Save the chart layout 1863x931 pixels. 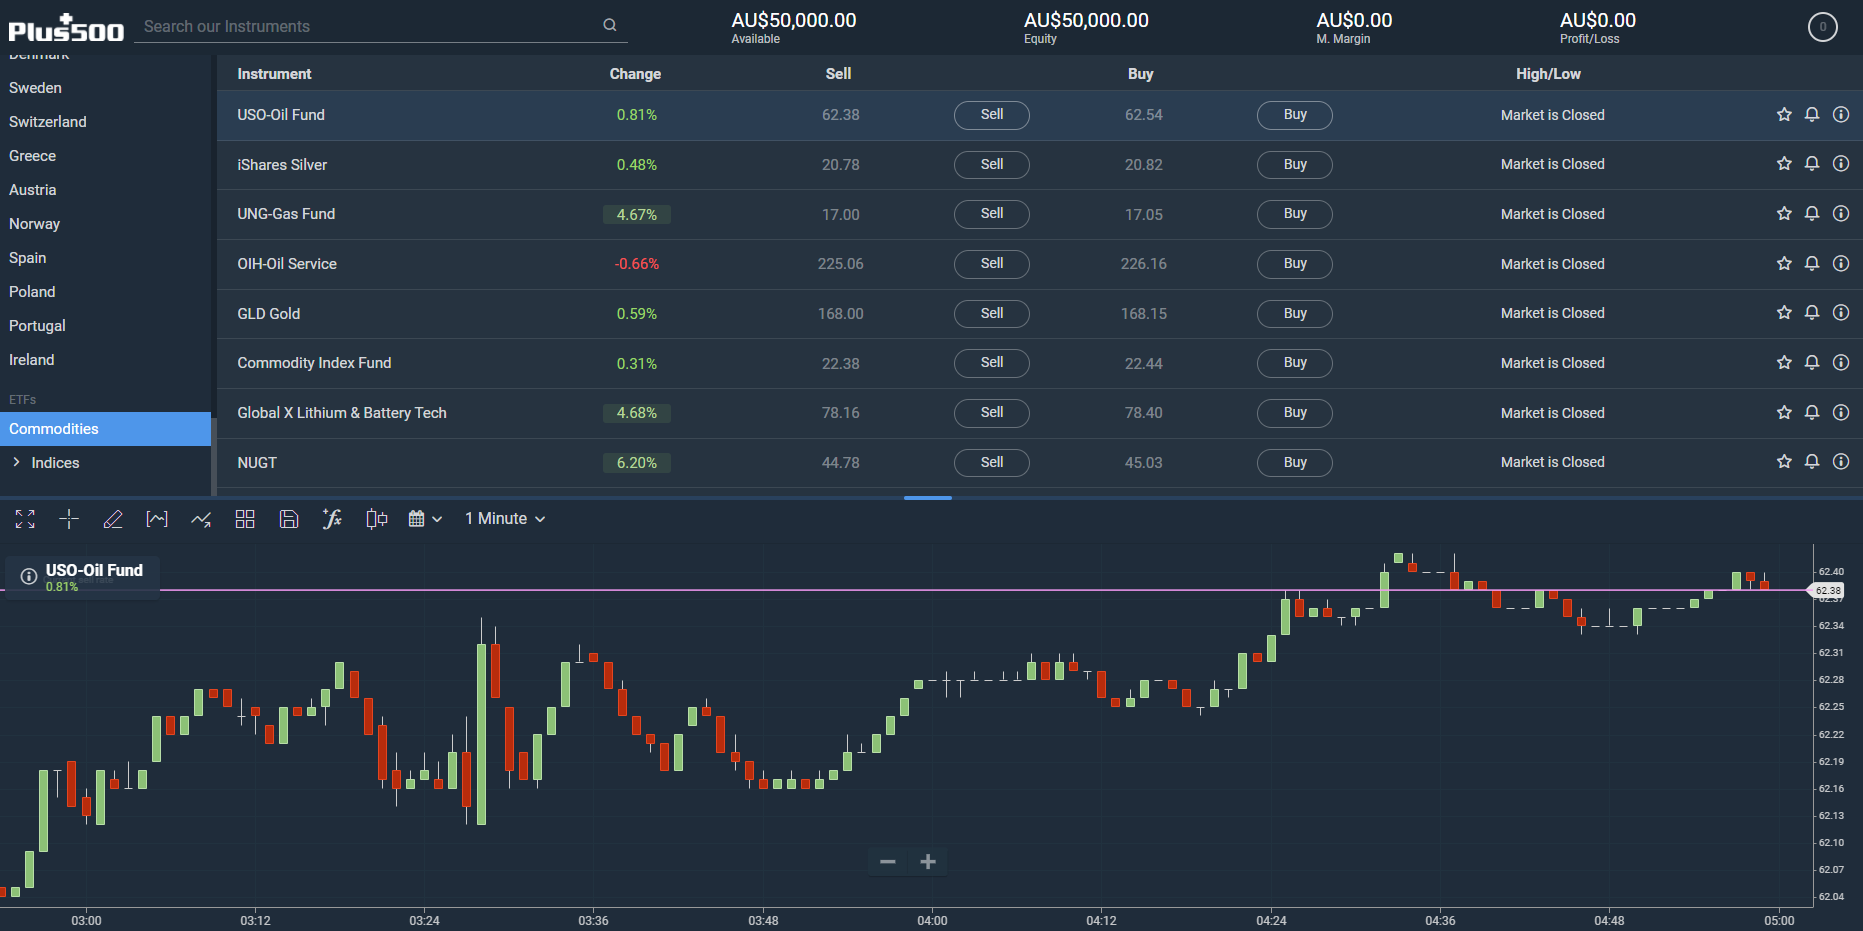pos(289,519)
